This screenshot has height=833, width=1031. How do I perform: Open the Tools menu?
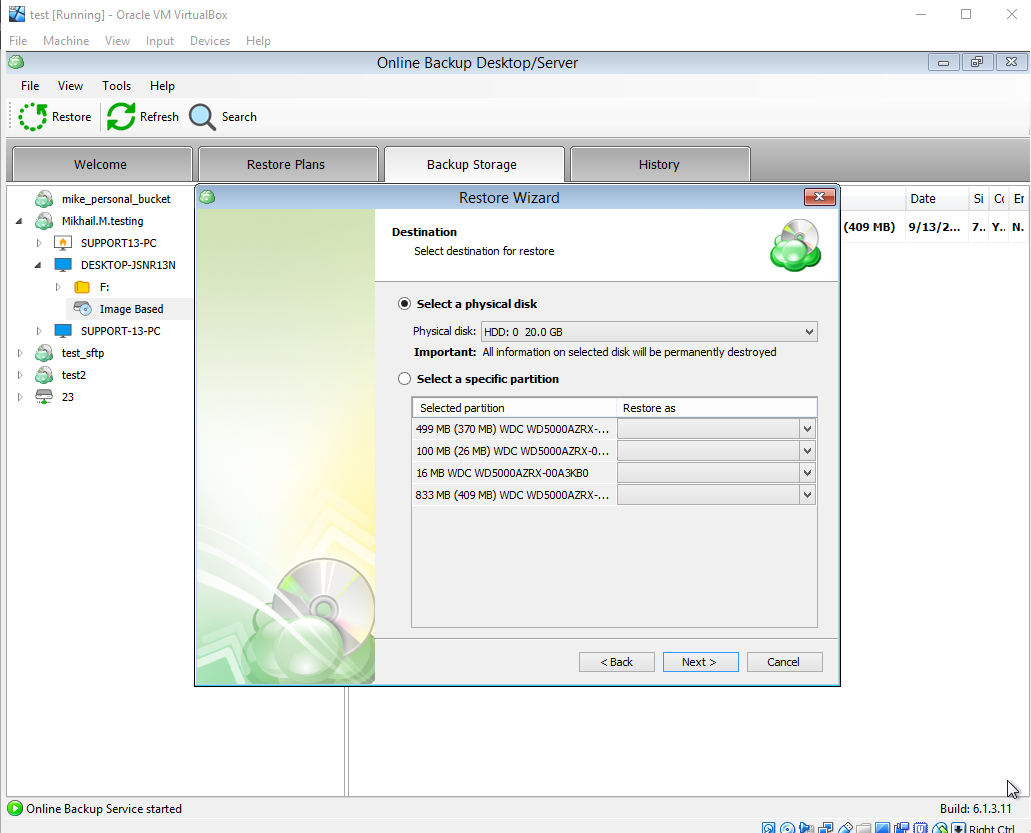[x=116, y=86]
